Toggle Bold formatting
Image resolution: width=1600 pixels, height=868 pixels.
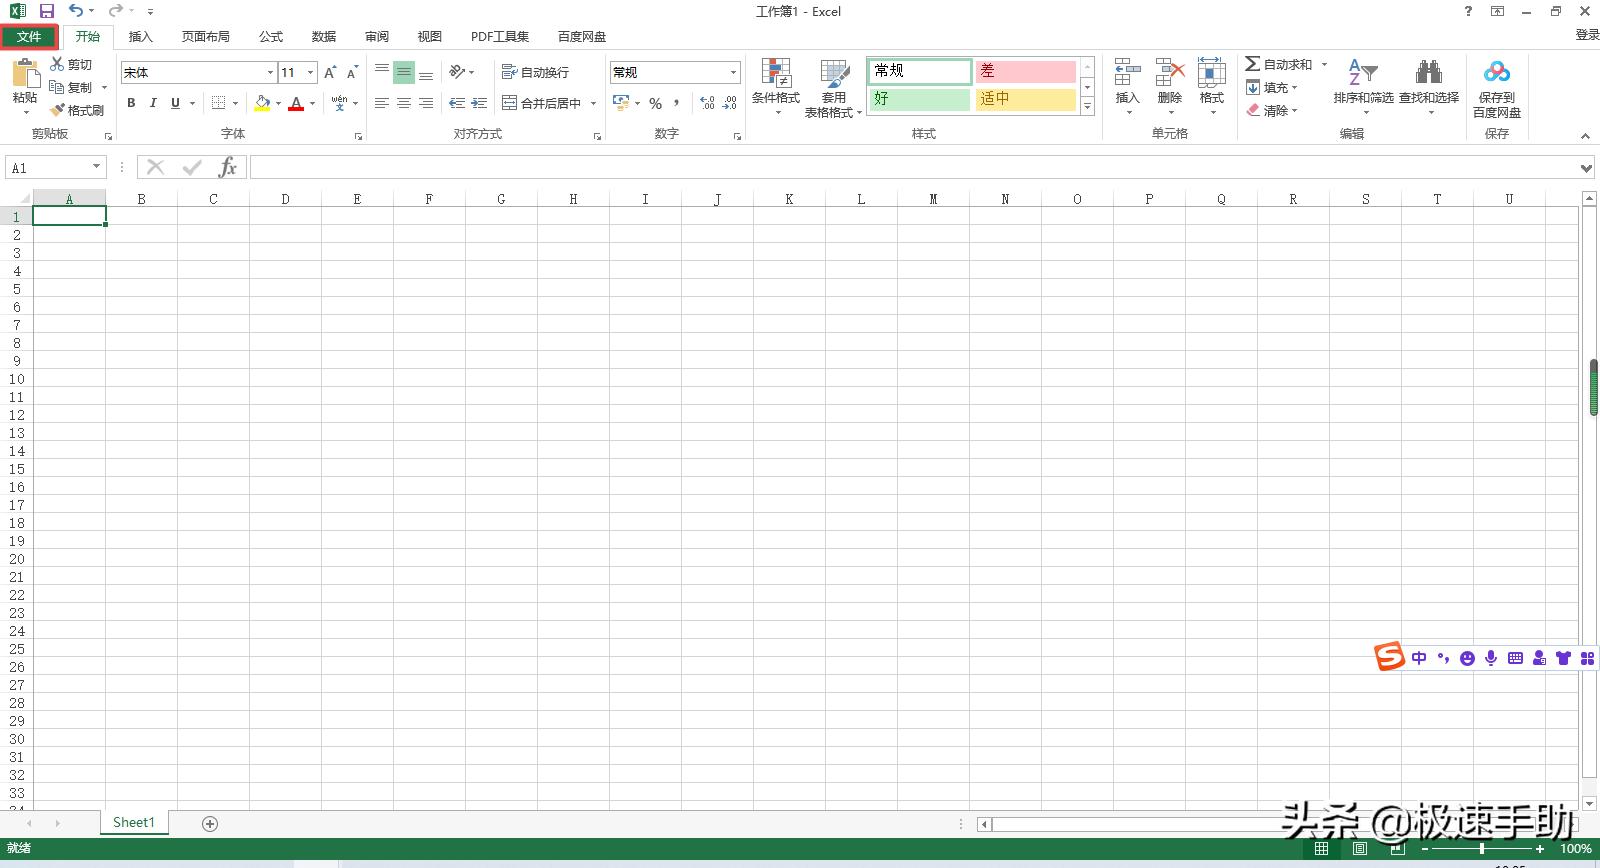point(131,103)
